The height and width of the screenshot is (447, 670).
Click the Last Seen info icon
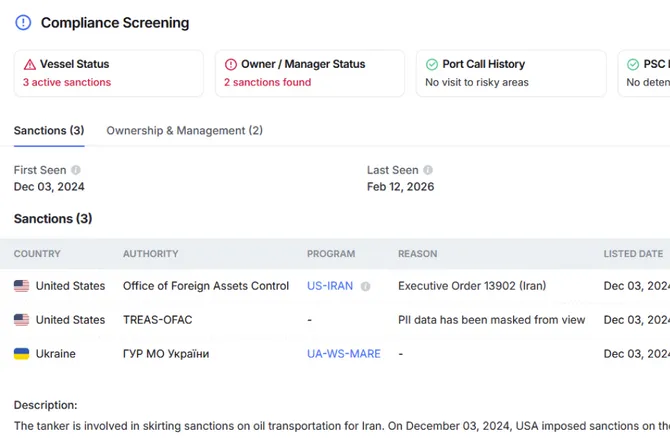coord(428,170)
